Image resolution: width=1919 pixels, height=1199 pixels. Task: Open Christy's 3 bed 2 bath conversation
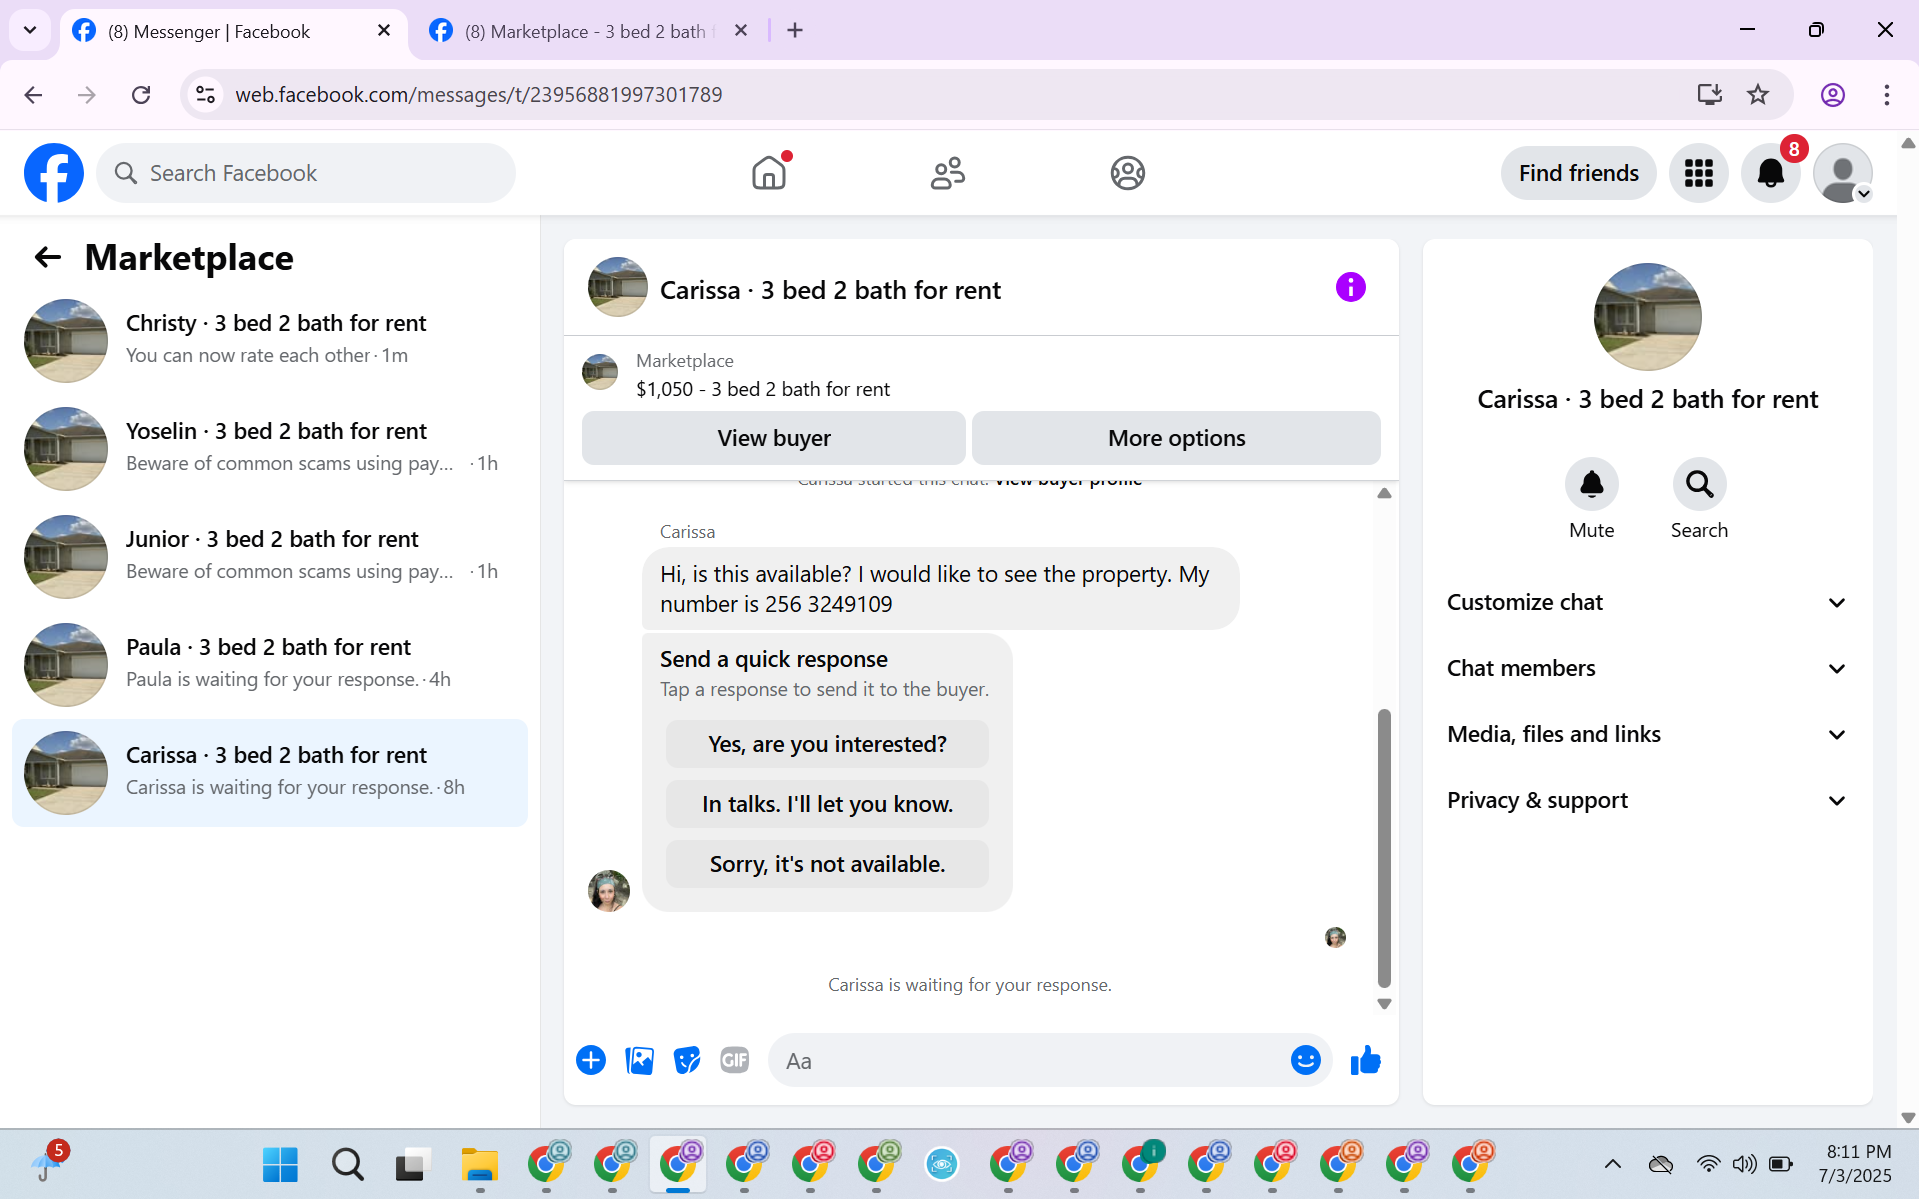click(x=270, y=340)
